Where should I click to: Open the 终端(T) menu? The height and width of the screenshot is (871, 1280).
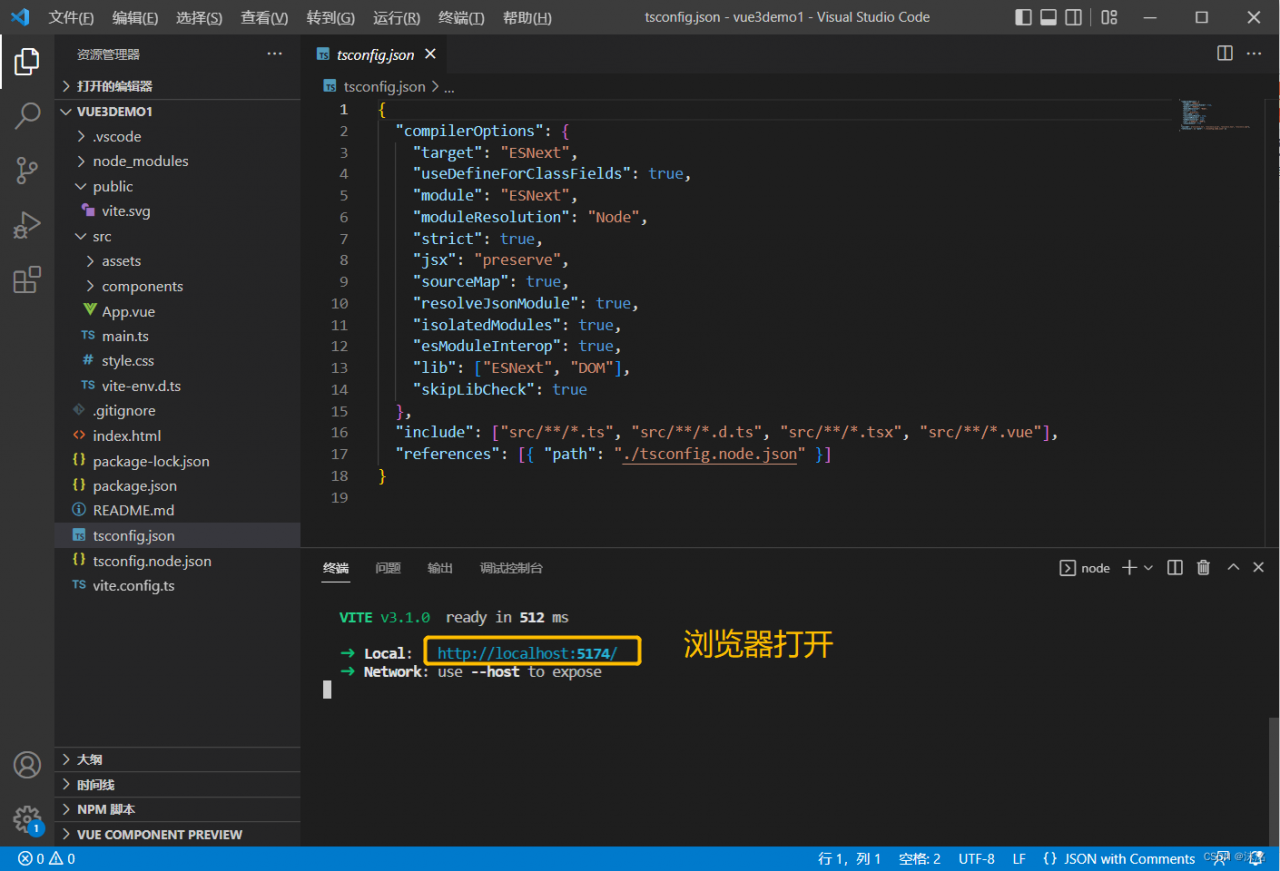tap(461, 18)
